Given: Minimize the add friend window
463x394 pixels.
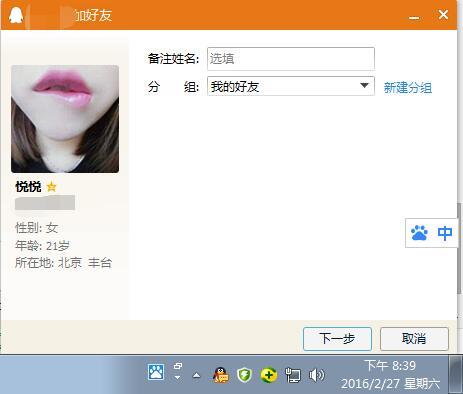Looking at the screenshot, I should 414,16.
